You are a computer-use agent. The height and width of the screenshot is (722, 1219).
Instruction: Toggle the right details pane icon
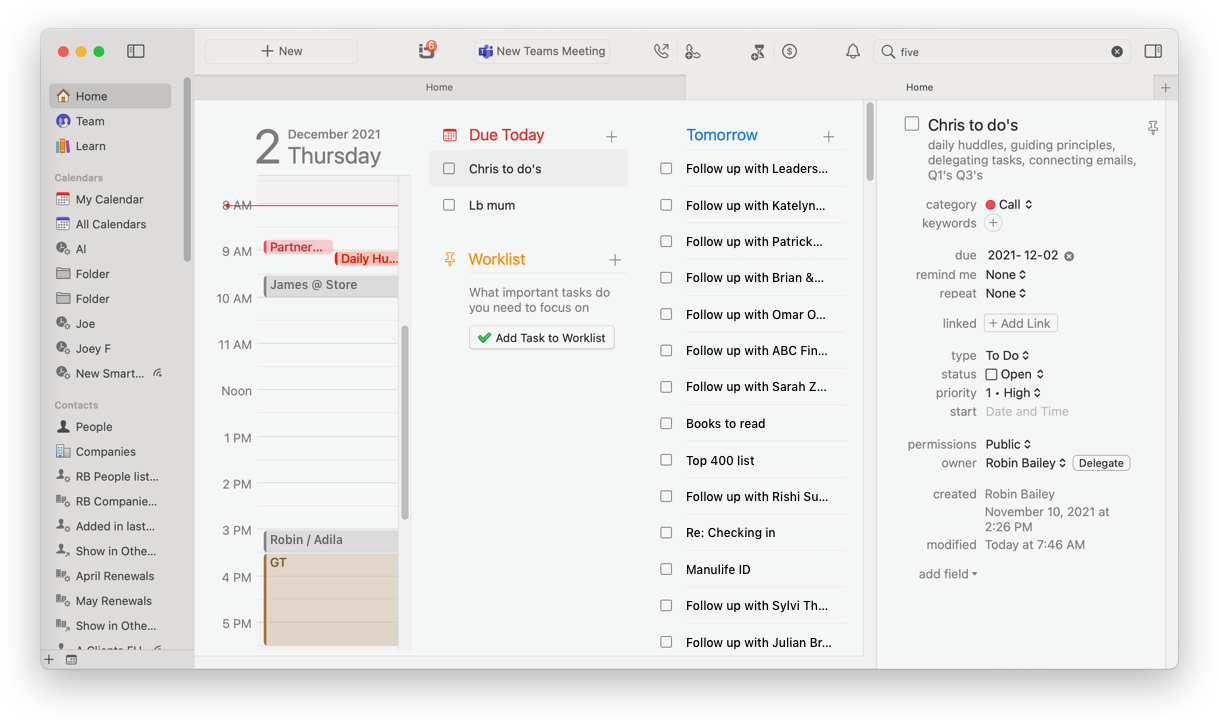point(1153,51)
